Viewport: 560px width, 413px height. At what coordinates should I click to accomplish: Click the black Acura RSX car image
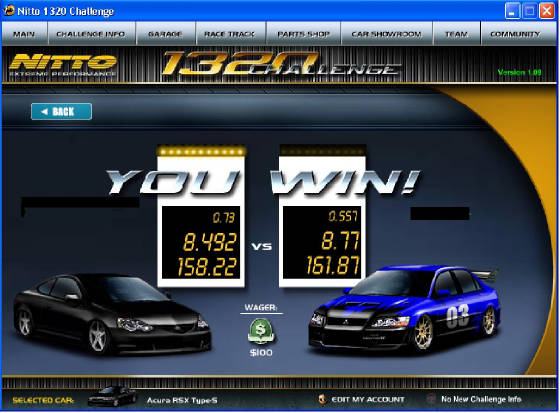(x=112, y=314)
